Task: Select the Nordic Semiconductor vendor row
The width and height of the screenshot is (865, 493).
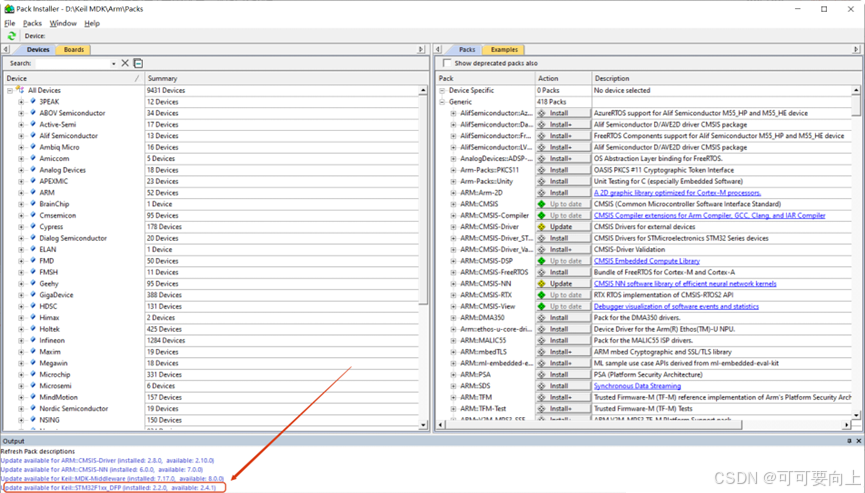Action: pos(73,409)
